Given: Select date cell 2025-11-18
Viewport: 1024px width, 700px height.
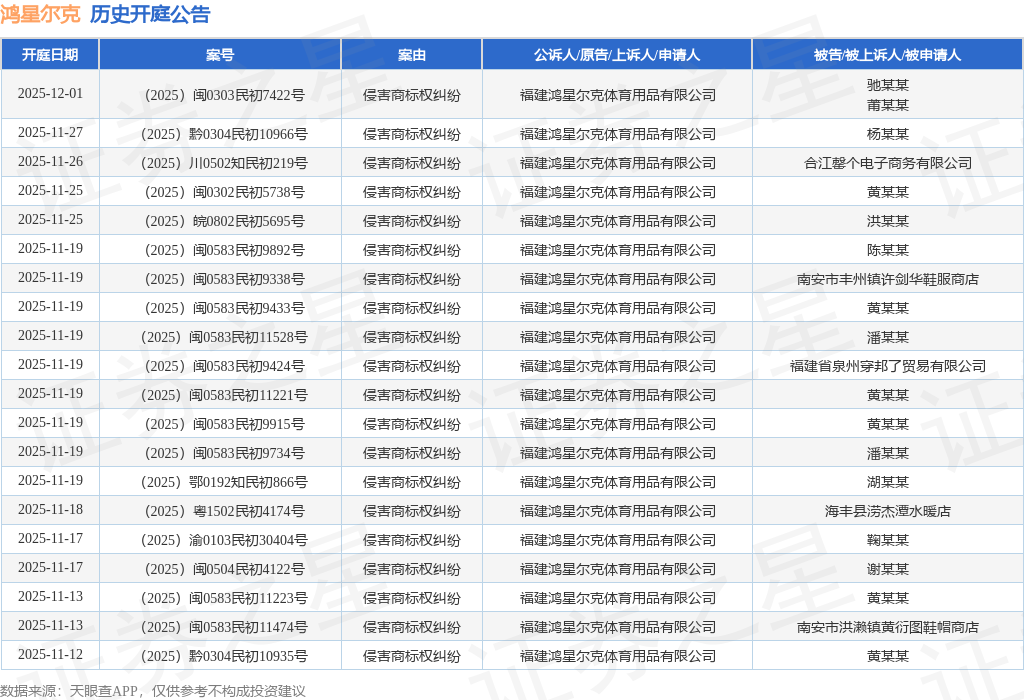Looking at the screenshot, I should point(50,509).
